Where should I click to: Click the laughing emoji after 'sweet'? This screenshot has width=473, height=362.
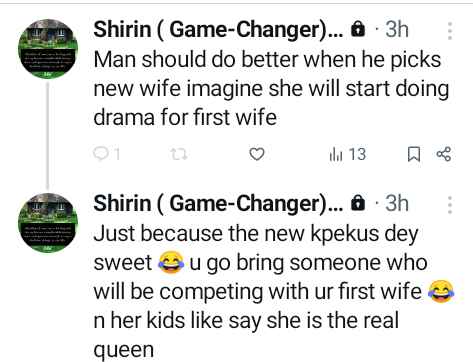171,263
